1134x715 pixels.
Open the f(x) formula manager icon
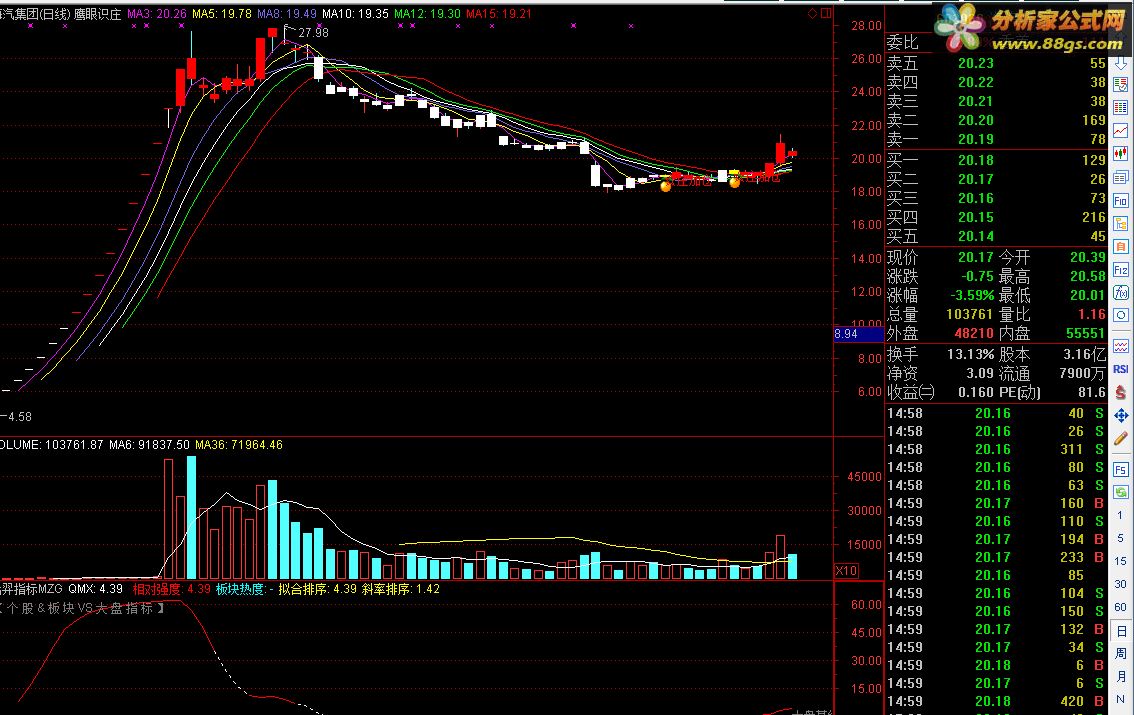pos(1120,293)
